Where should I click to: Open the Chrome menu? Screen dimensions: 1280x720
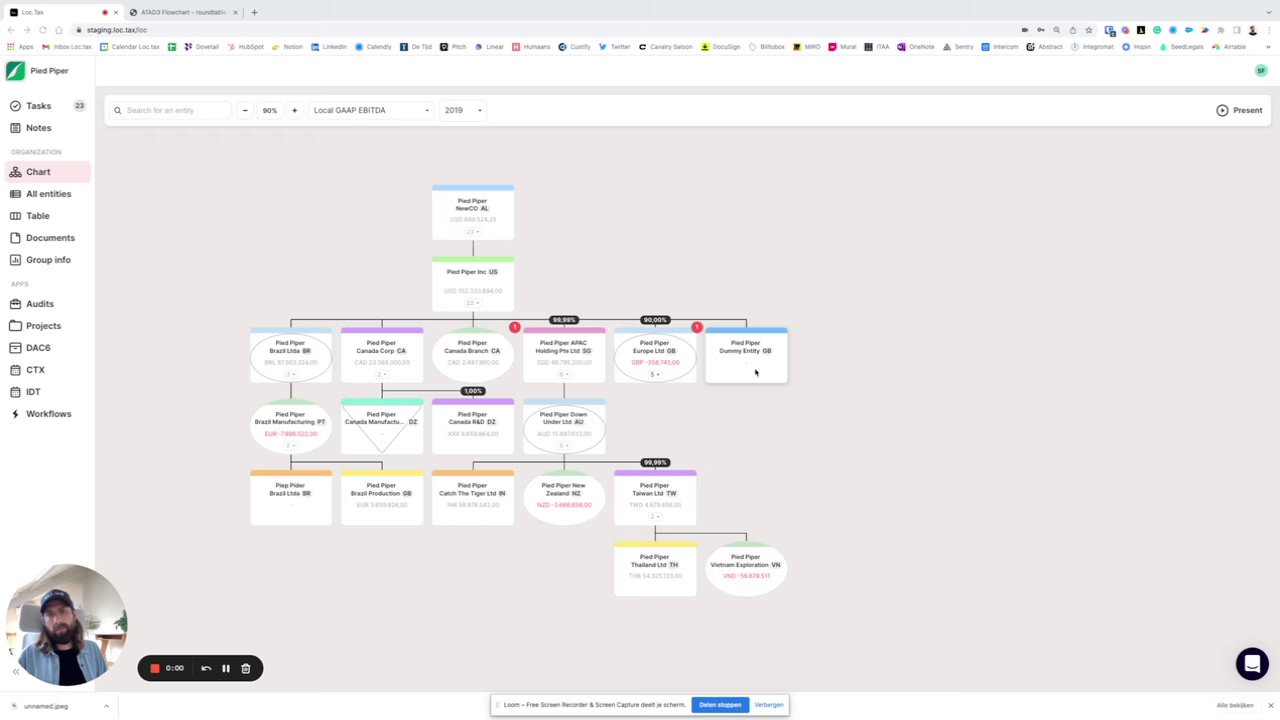tap(1268, 30)
